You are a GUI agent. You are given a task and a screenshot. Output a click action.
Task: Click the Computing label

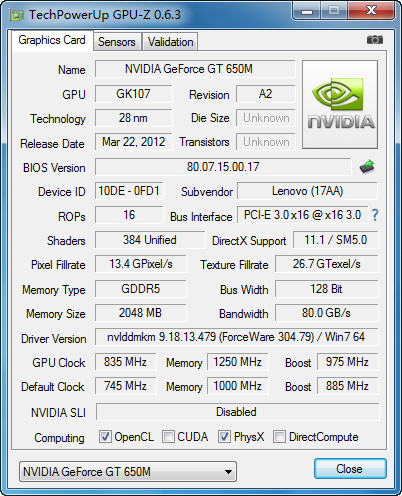click(x=59, y=438)
